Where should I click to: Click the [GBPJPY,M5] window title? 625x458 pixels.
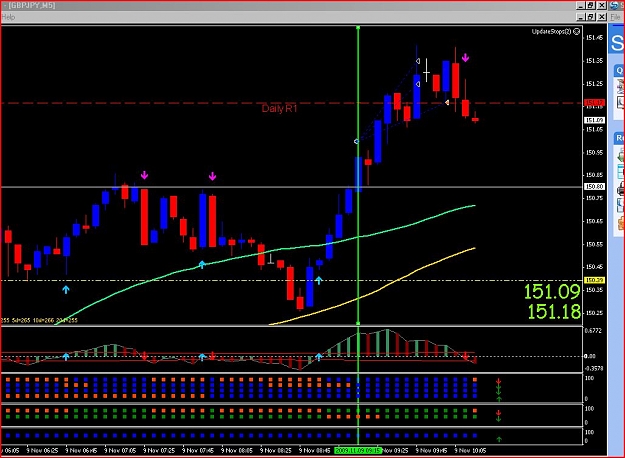coord(31,6)
